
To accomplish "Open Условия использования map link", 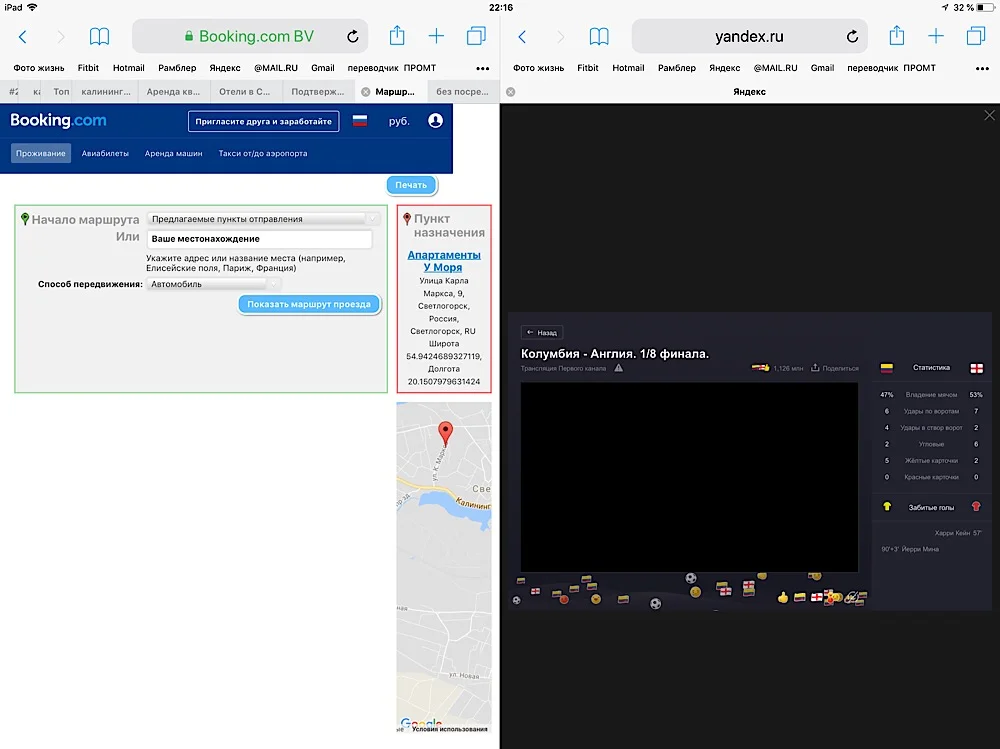I will click(450, 729).
